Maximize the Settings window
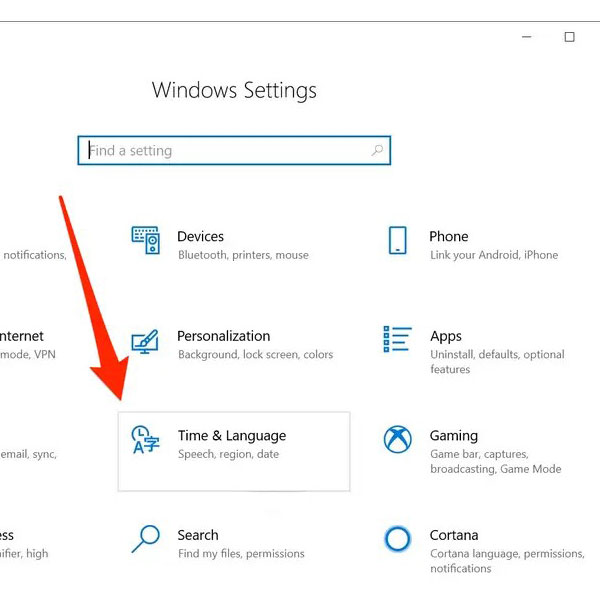The image size is (600, 600). pyautogui.click(x=569, y=37)
